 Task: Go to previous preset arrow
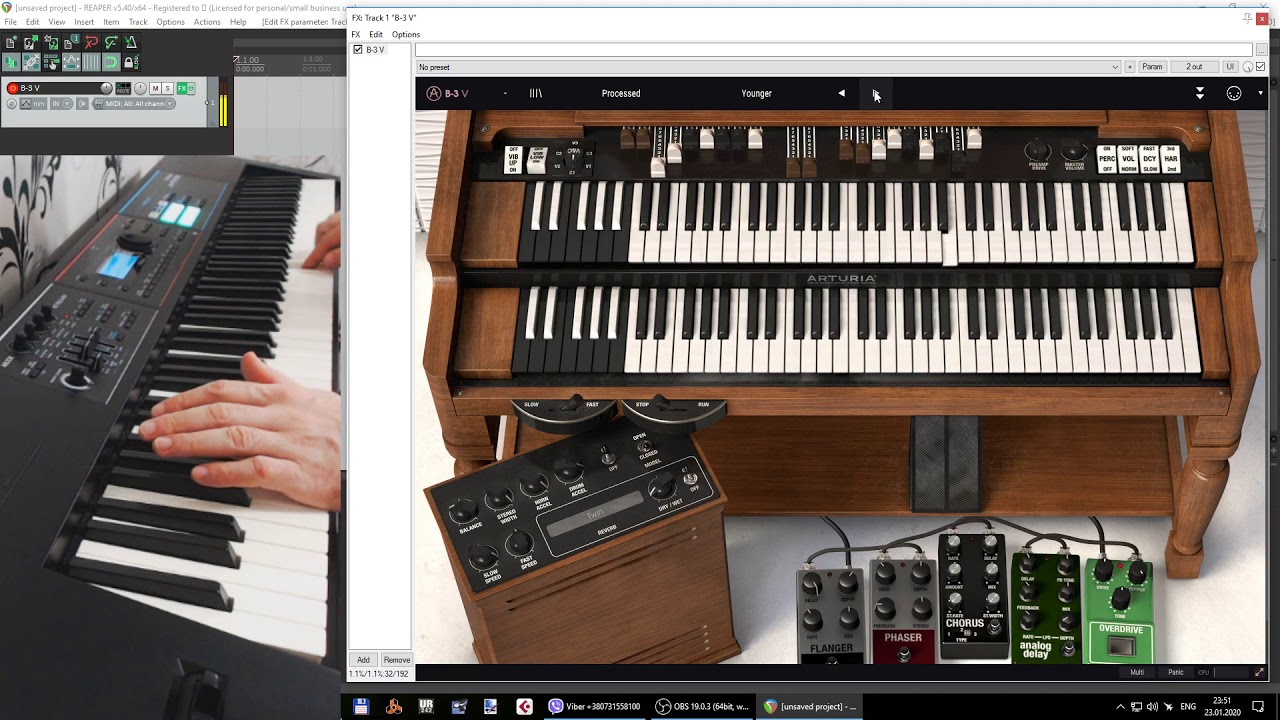(x=841, y=93)
